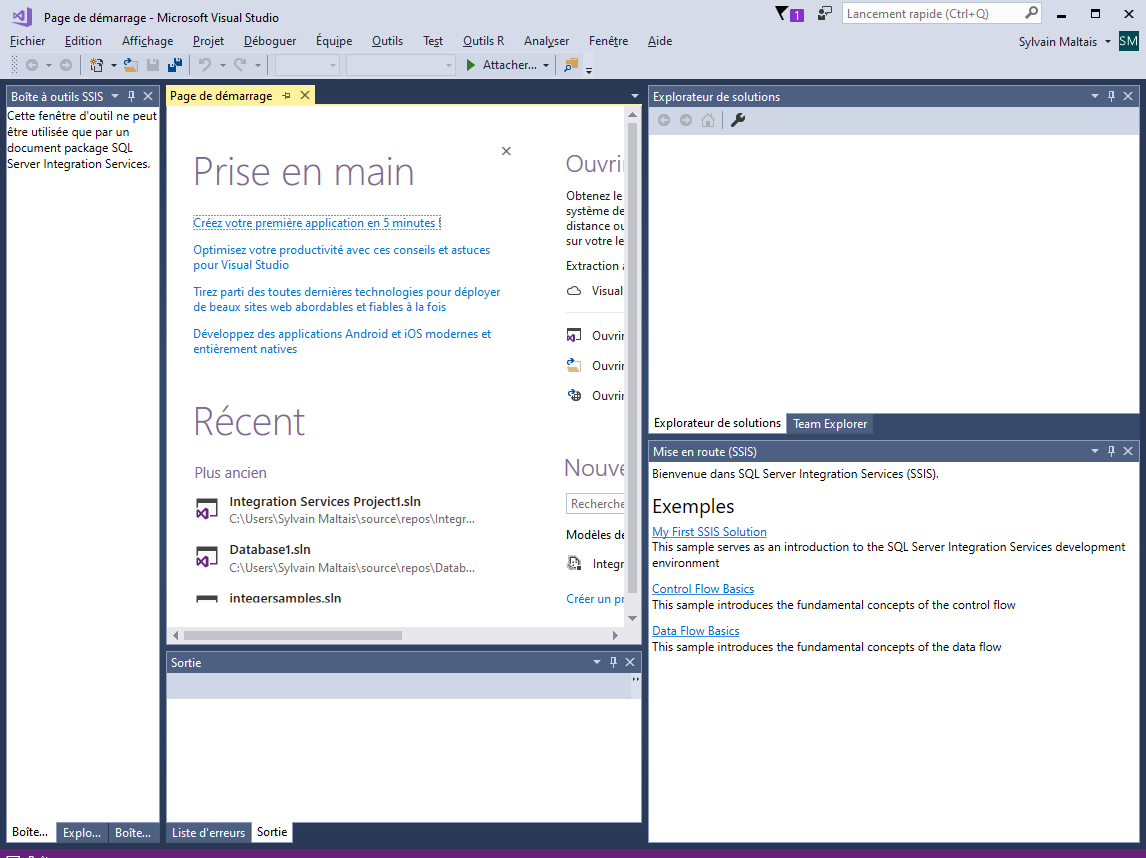
Task: Open a new project using the toolbar icon
Action: click(x=96, y=64)
